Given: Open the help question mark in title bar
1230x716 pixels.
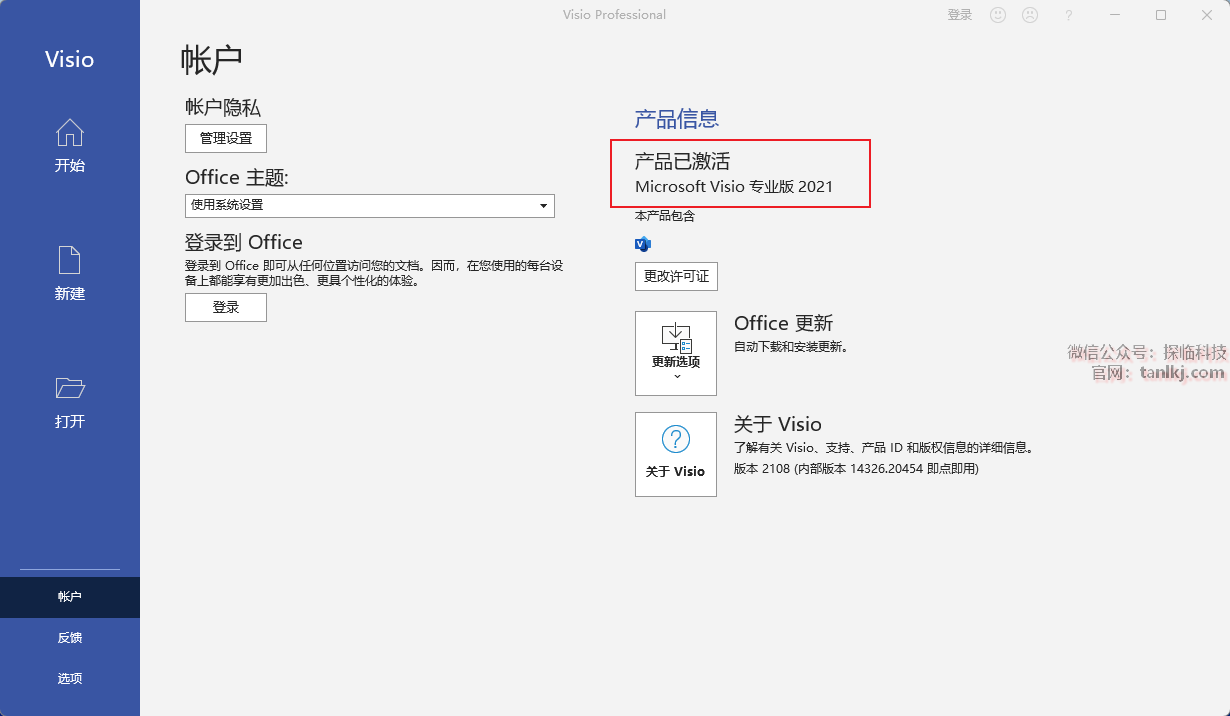Looking at the screenshot, I should coord(1069,15).
